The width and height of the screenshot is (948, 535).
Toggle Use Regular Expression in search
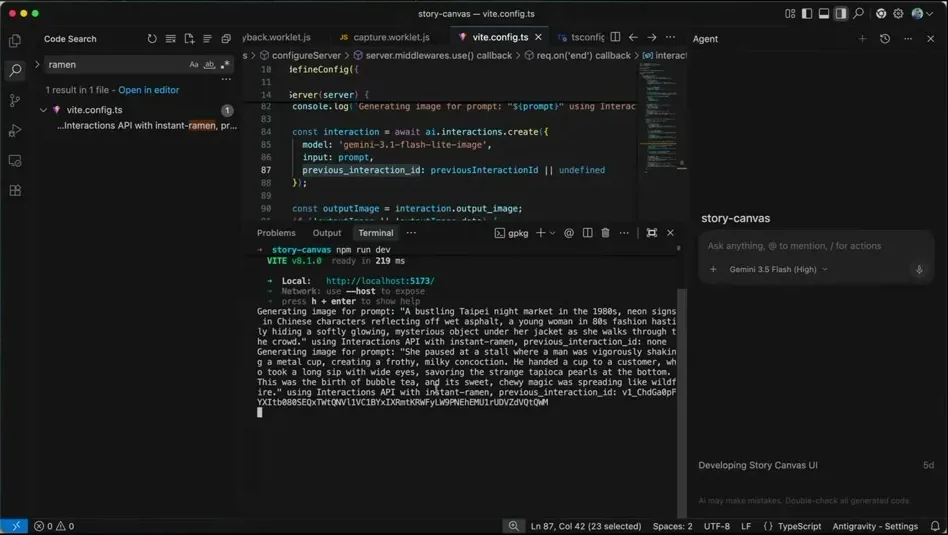[225, 65]
